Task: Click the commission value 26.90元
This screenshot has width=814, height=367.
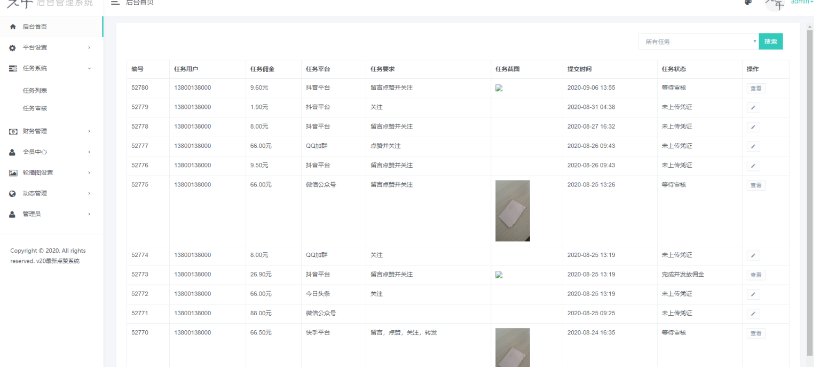Action: [x=261, y=275]
